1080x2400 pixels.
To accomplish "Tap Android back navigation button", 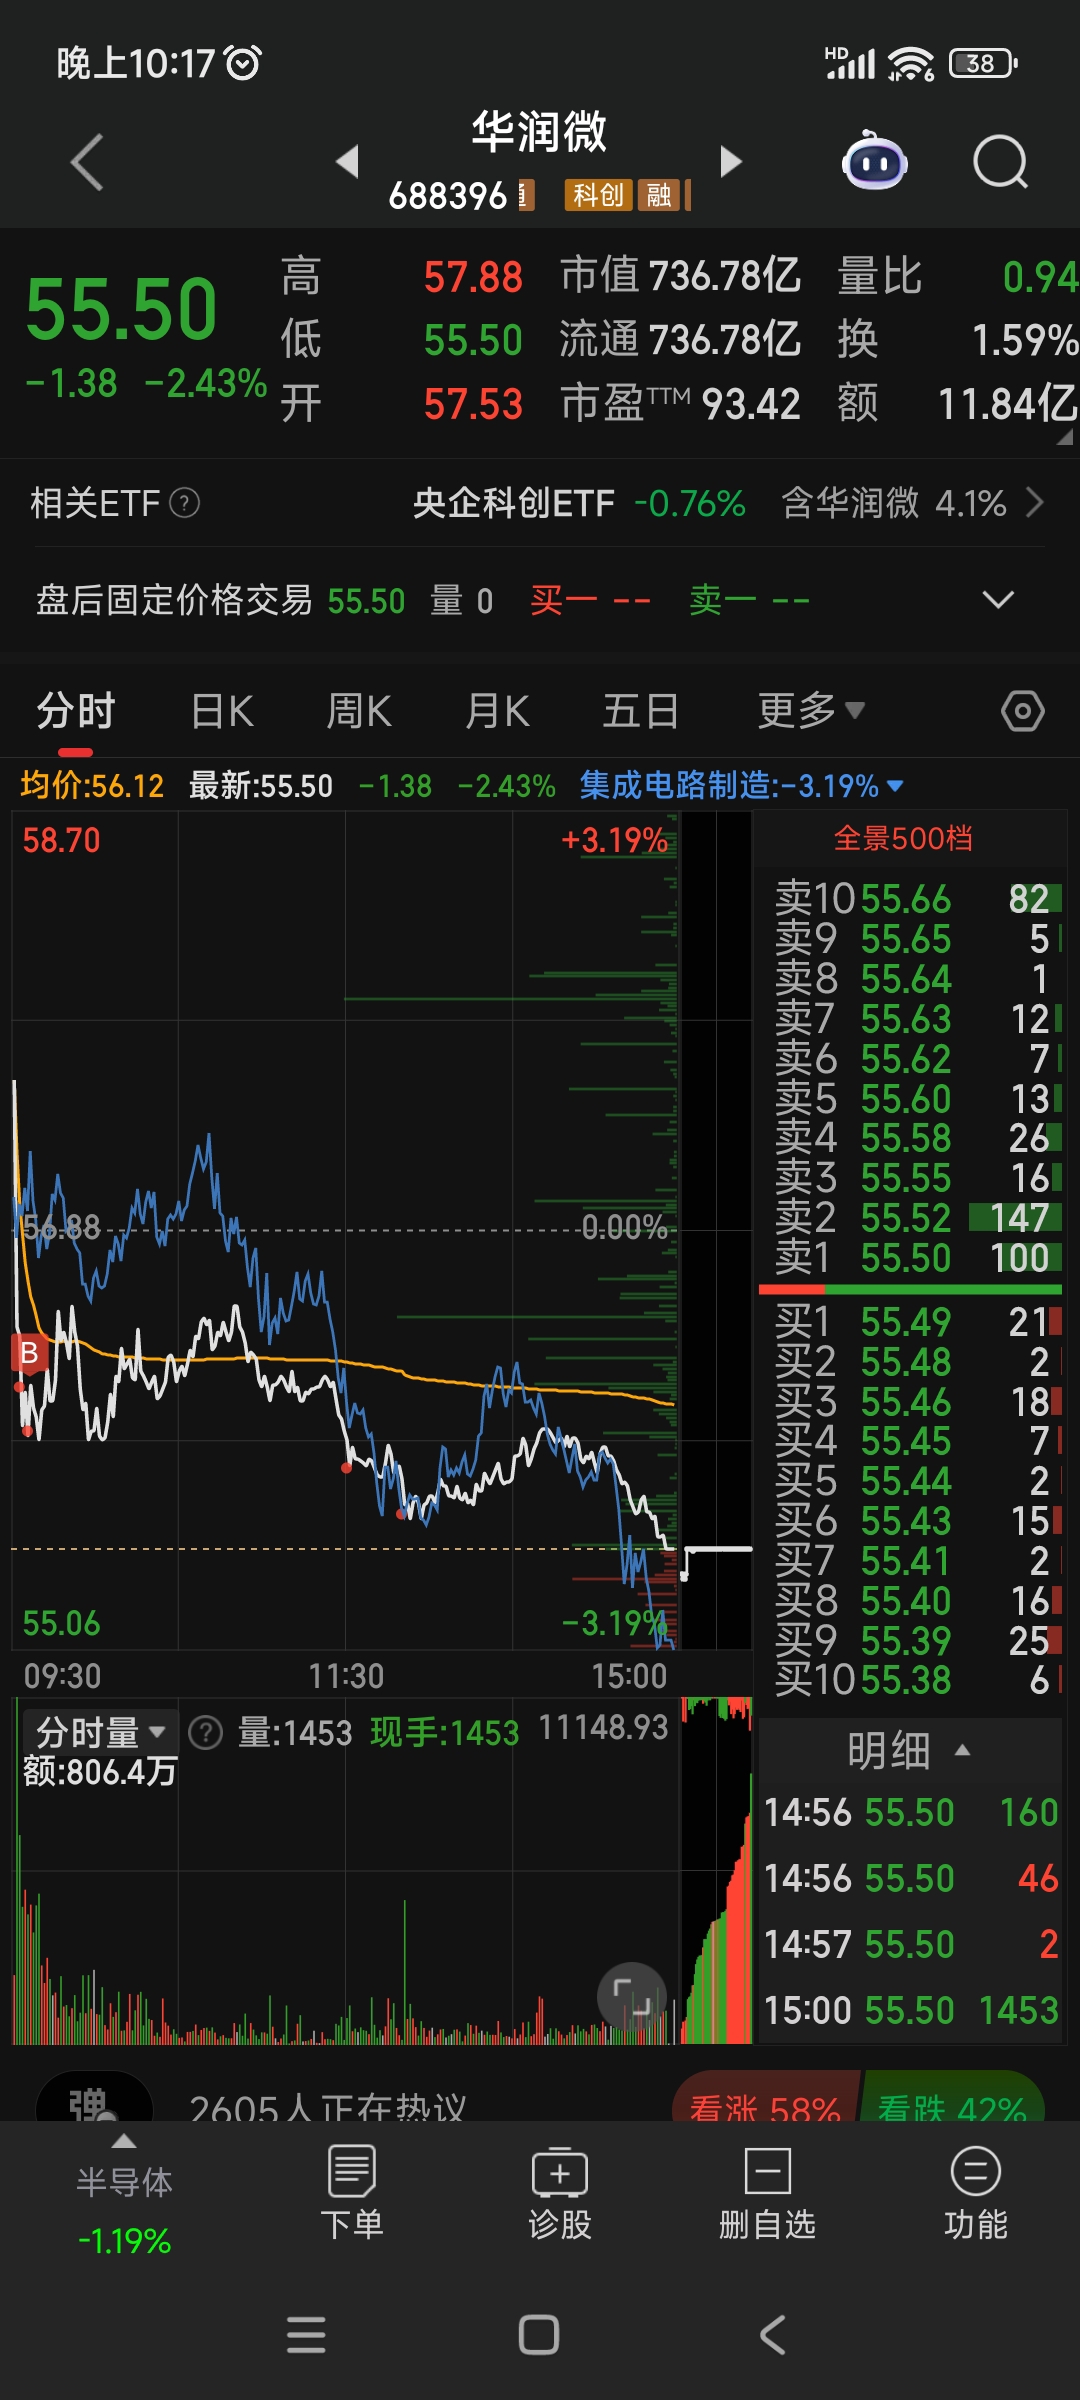I will click(x=772, y=2335).
